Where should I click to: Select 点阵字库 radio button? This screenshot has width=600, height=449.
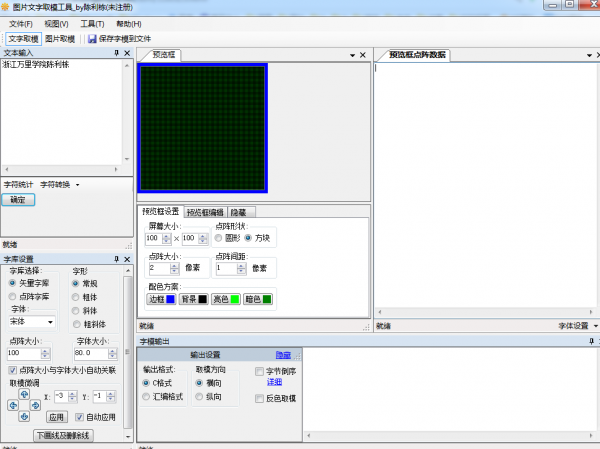pos(12,296)
